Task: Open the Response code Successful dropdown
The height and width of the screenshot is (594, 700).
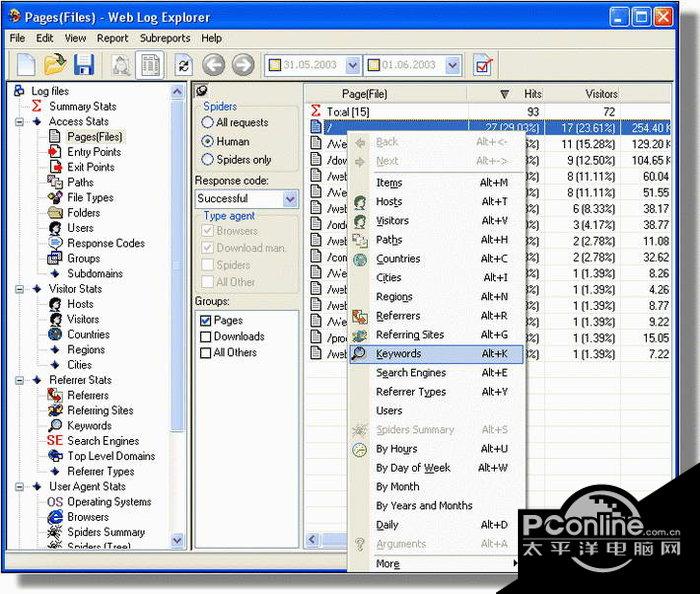Action: tap(290, 199)
